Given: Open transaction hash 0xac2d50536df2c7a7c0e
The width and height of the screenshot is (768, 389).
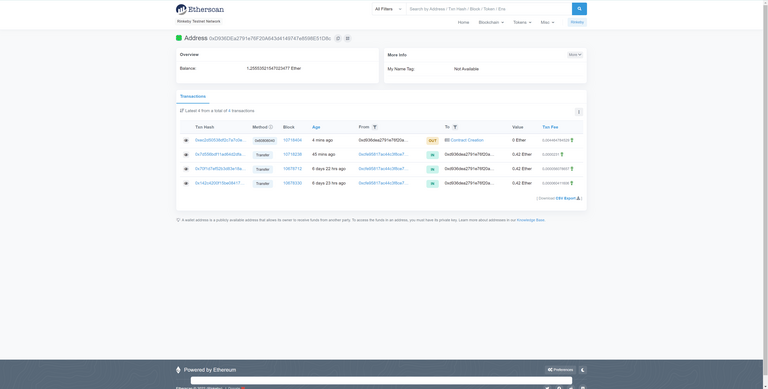Looking at the screenshot, I should 220,140.
